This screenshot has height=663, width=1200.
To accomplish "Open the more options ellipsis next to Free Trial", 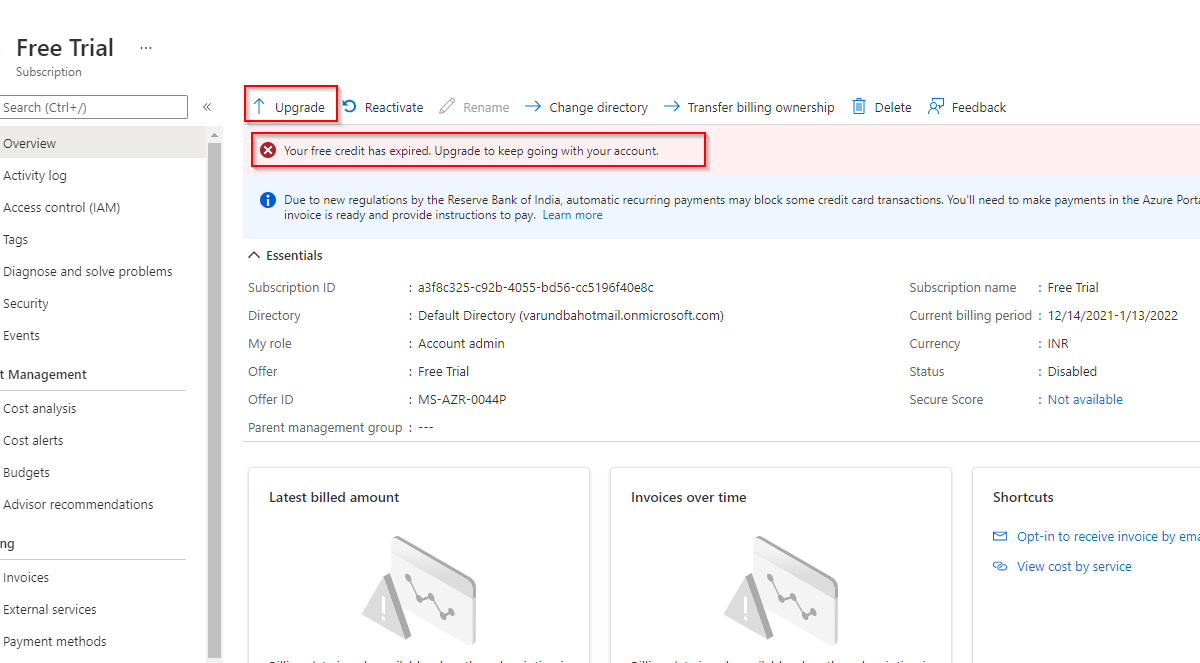I will point(146,47).
